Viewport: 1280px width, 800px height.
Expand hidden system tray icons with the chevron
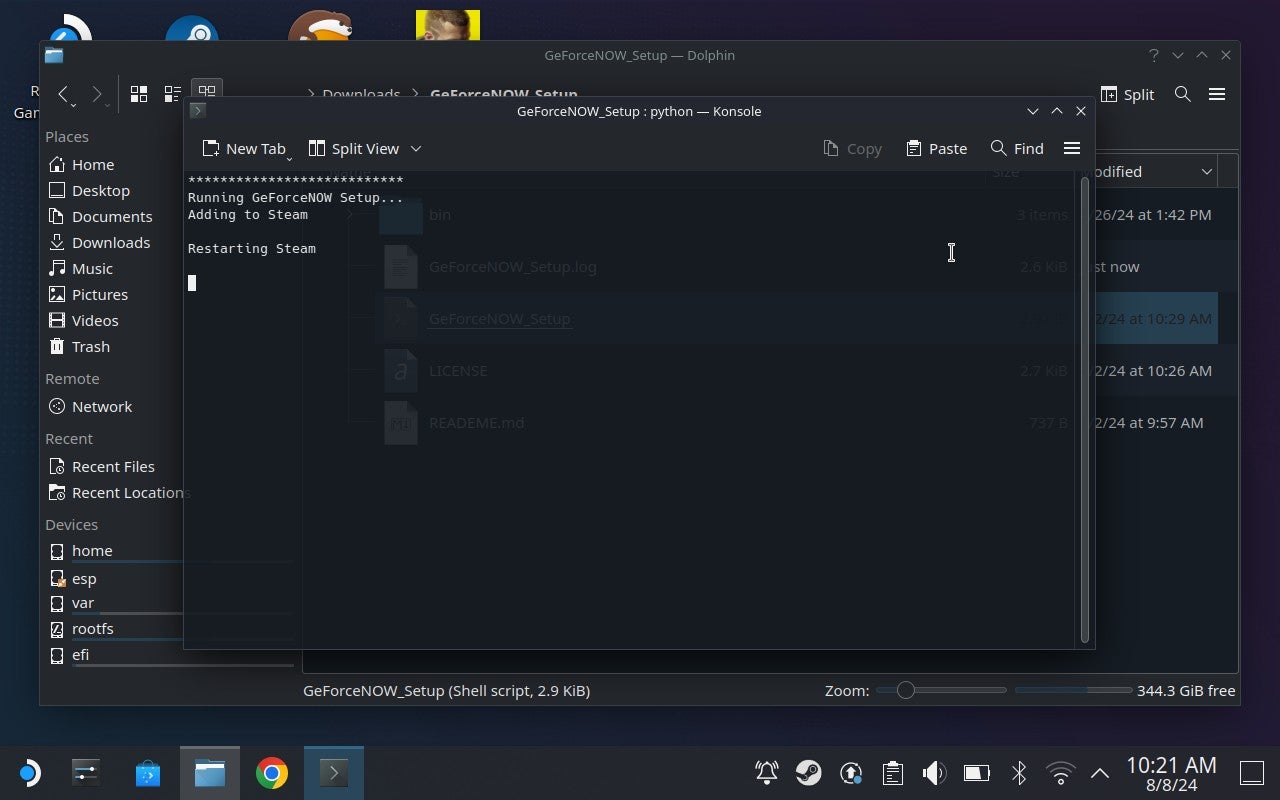(x=1098, y=772)
